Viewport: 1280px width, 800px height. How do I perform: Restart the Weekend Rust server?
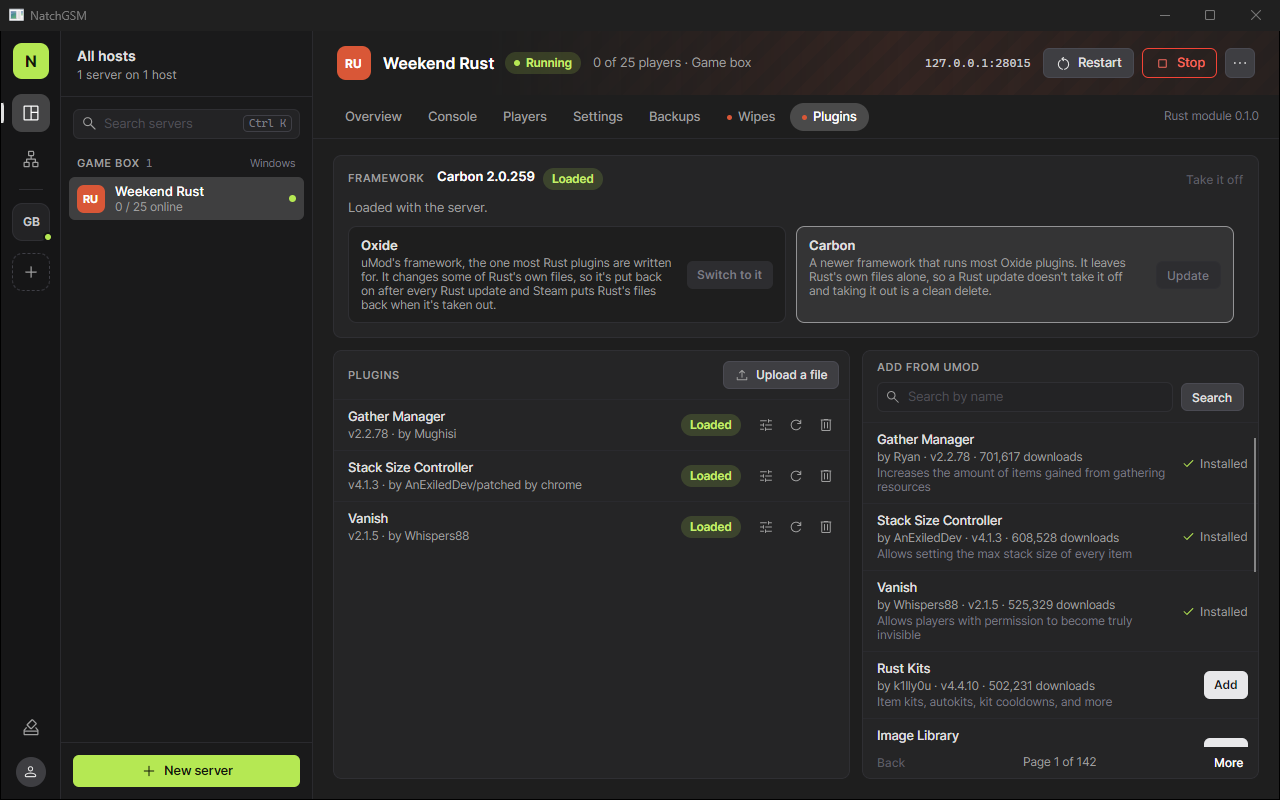coord(1089,63)
